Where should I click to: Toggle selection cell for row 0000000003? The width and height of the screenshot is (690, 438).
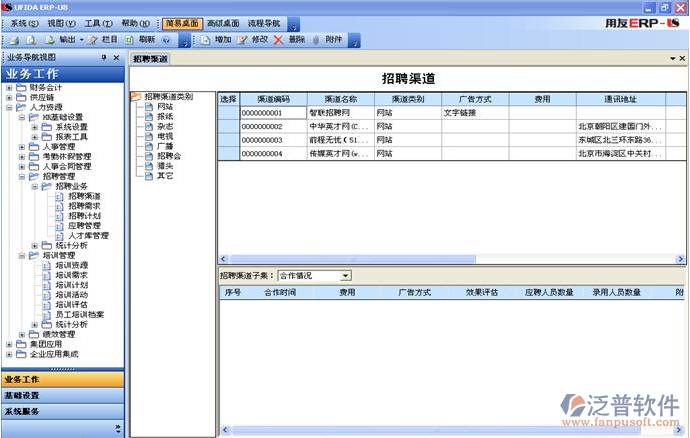point(228,140)
